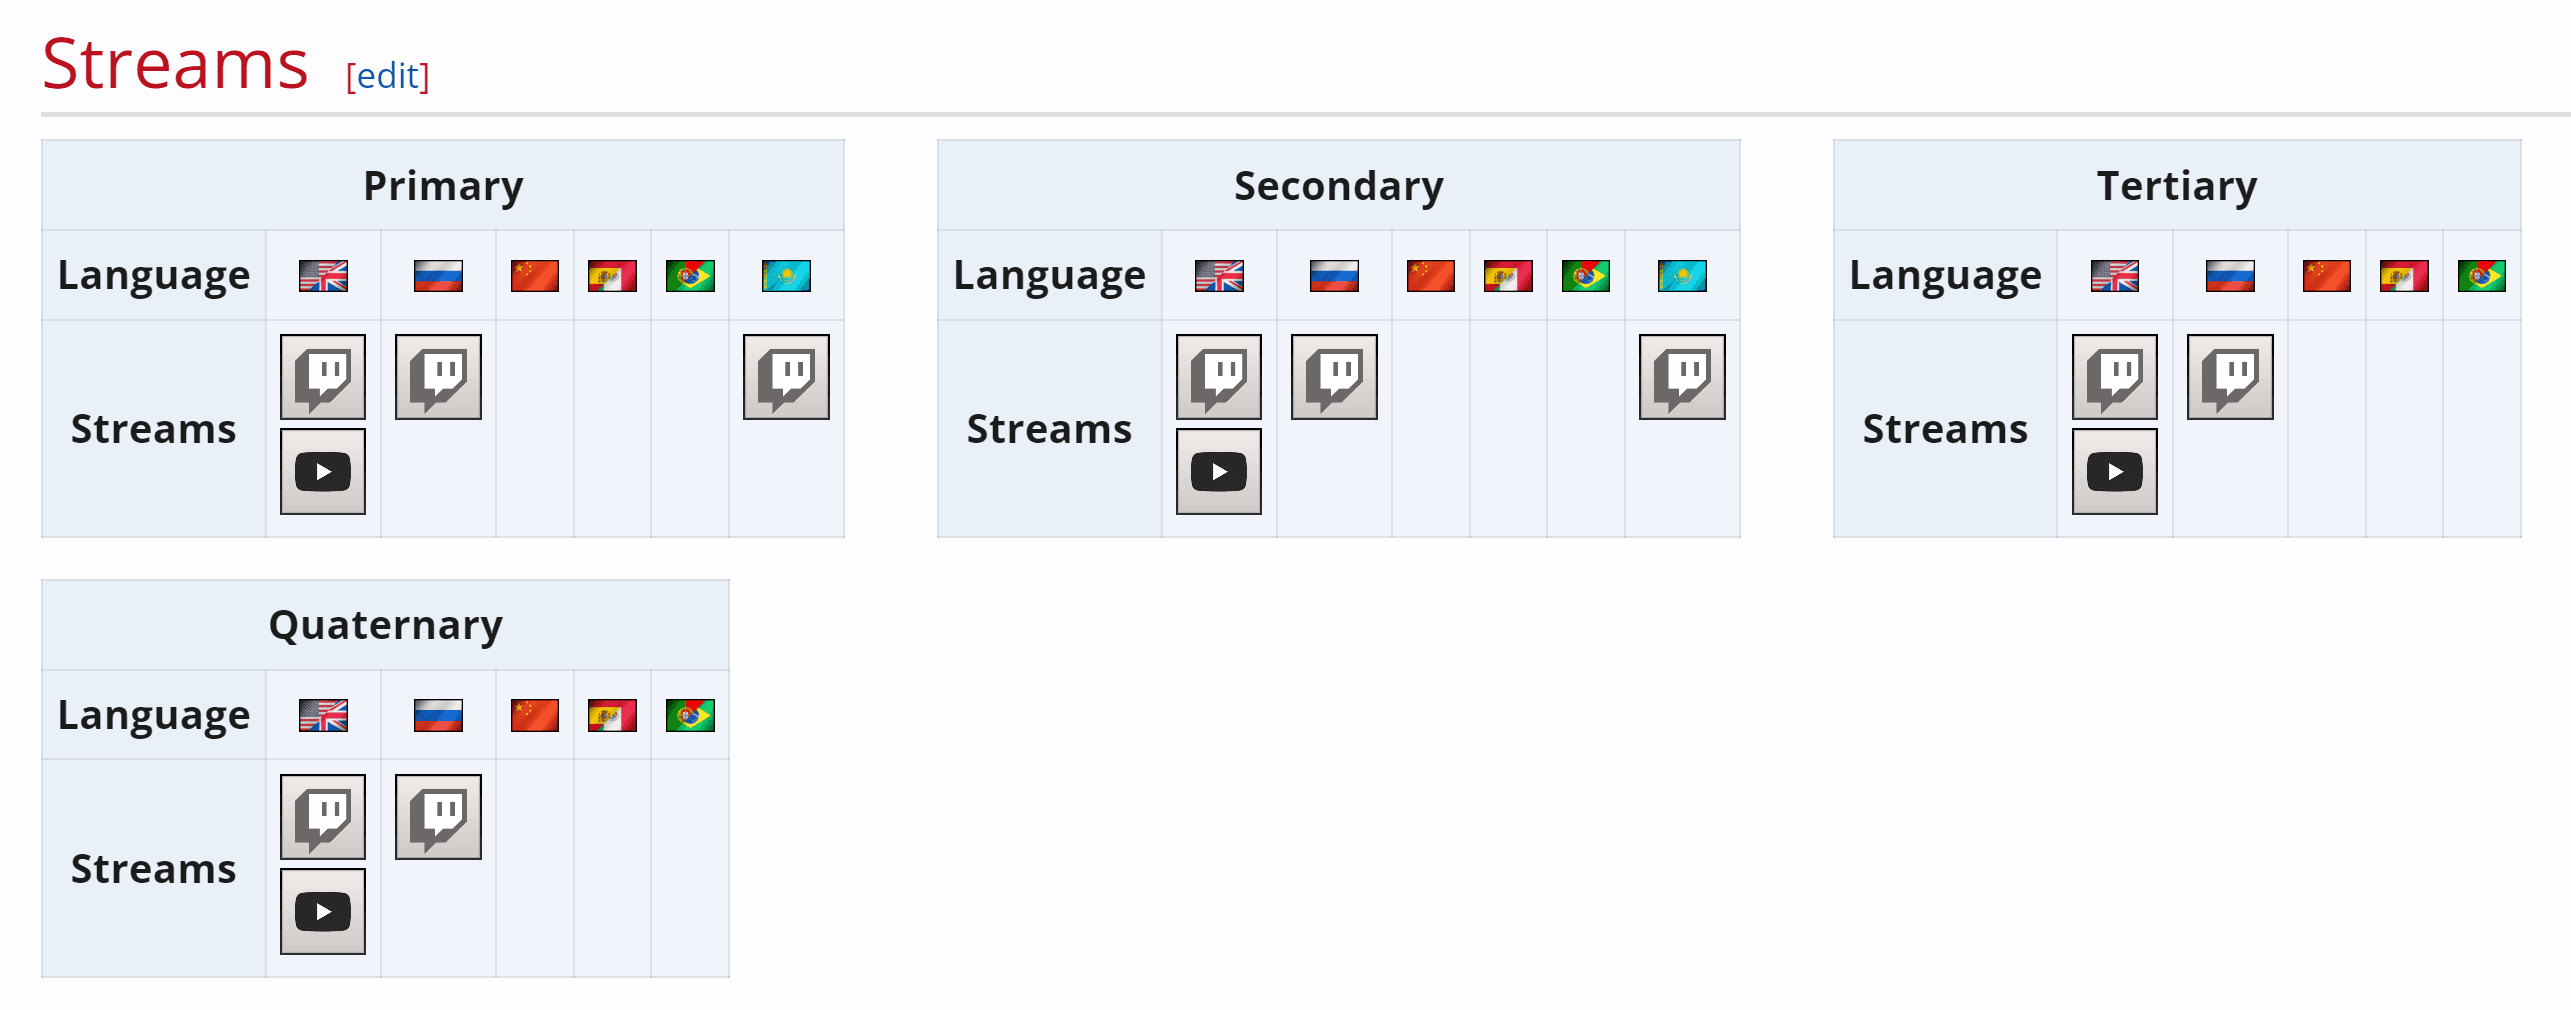This screenshot has width=2571, height=1010.
Task: Open Secondary English YouTube stream
Action: 1219,471
